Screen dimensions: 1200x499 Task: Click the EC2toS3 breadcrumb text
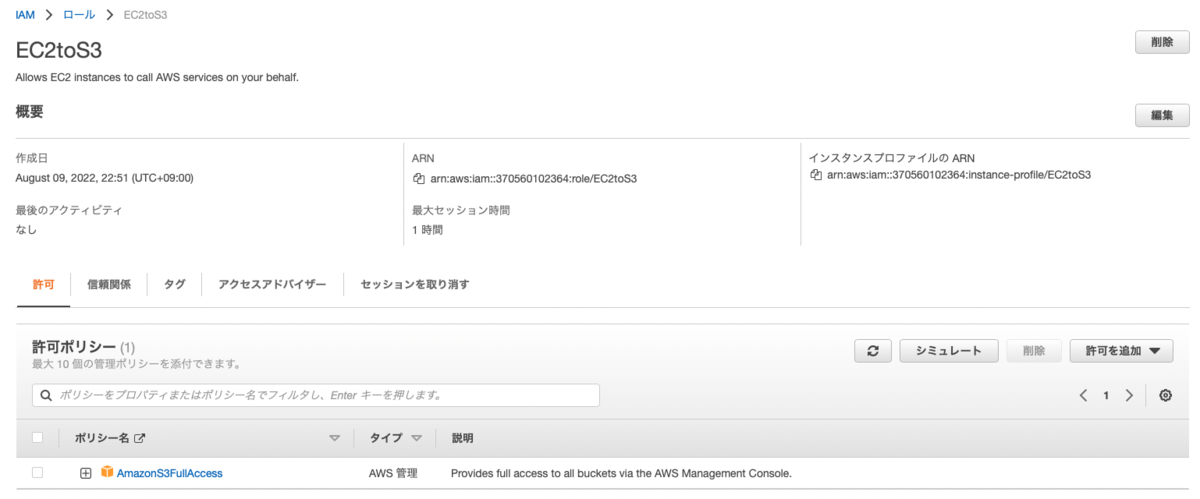tap(145, 15)
